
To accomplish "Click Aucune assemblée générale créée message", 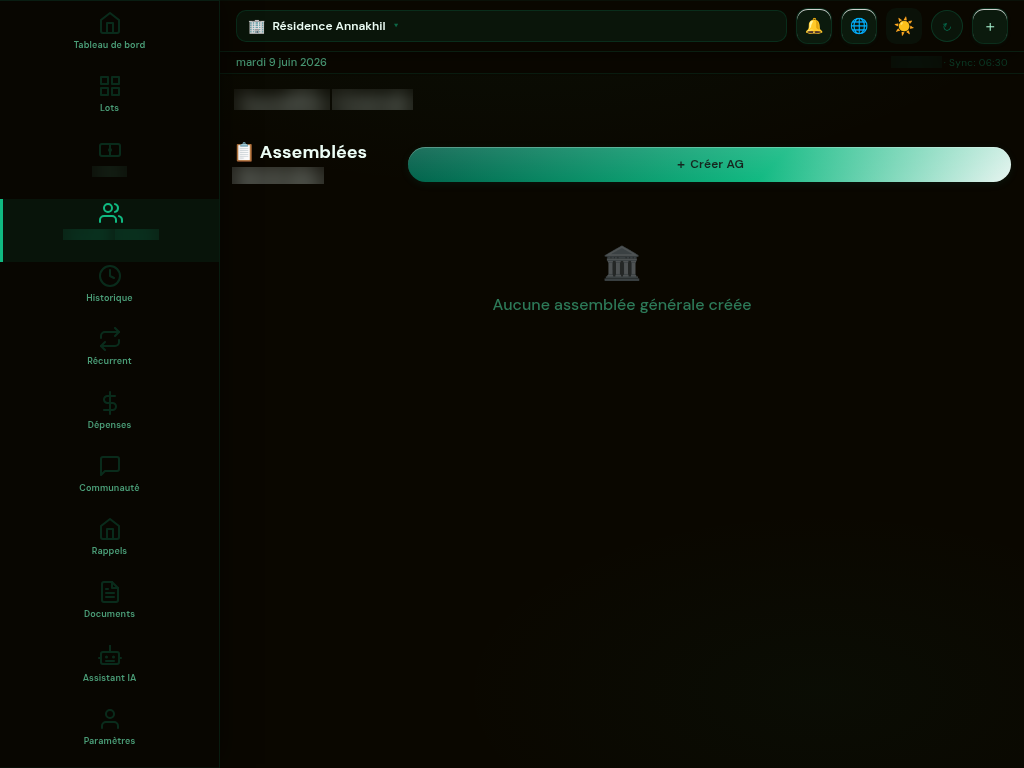I will (x=622, y=305).
